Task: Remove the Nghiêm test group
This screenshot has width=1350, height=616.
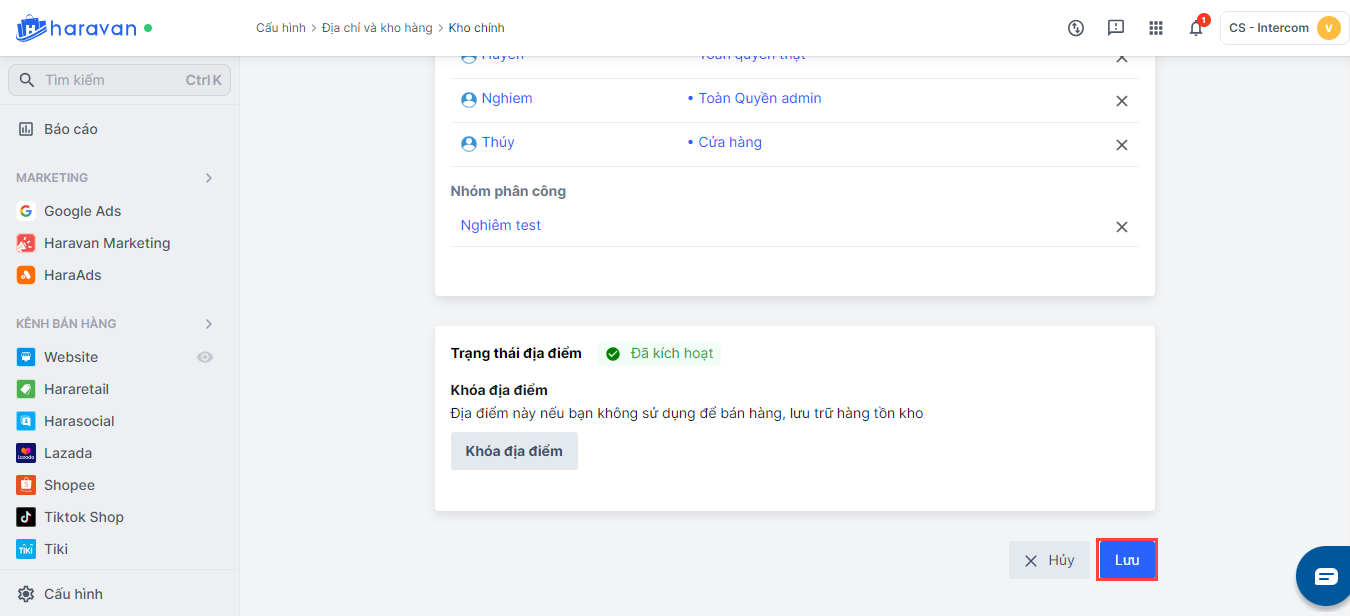Action: point(1122,227)
